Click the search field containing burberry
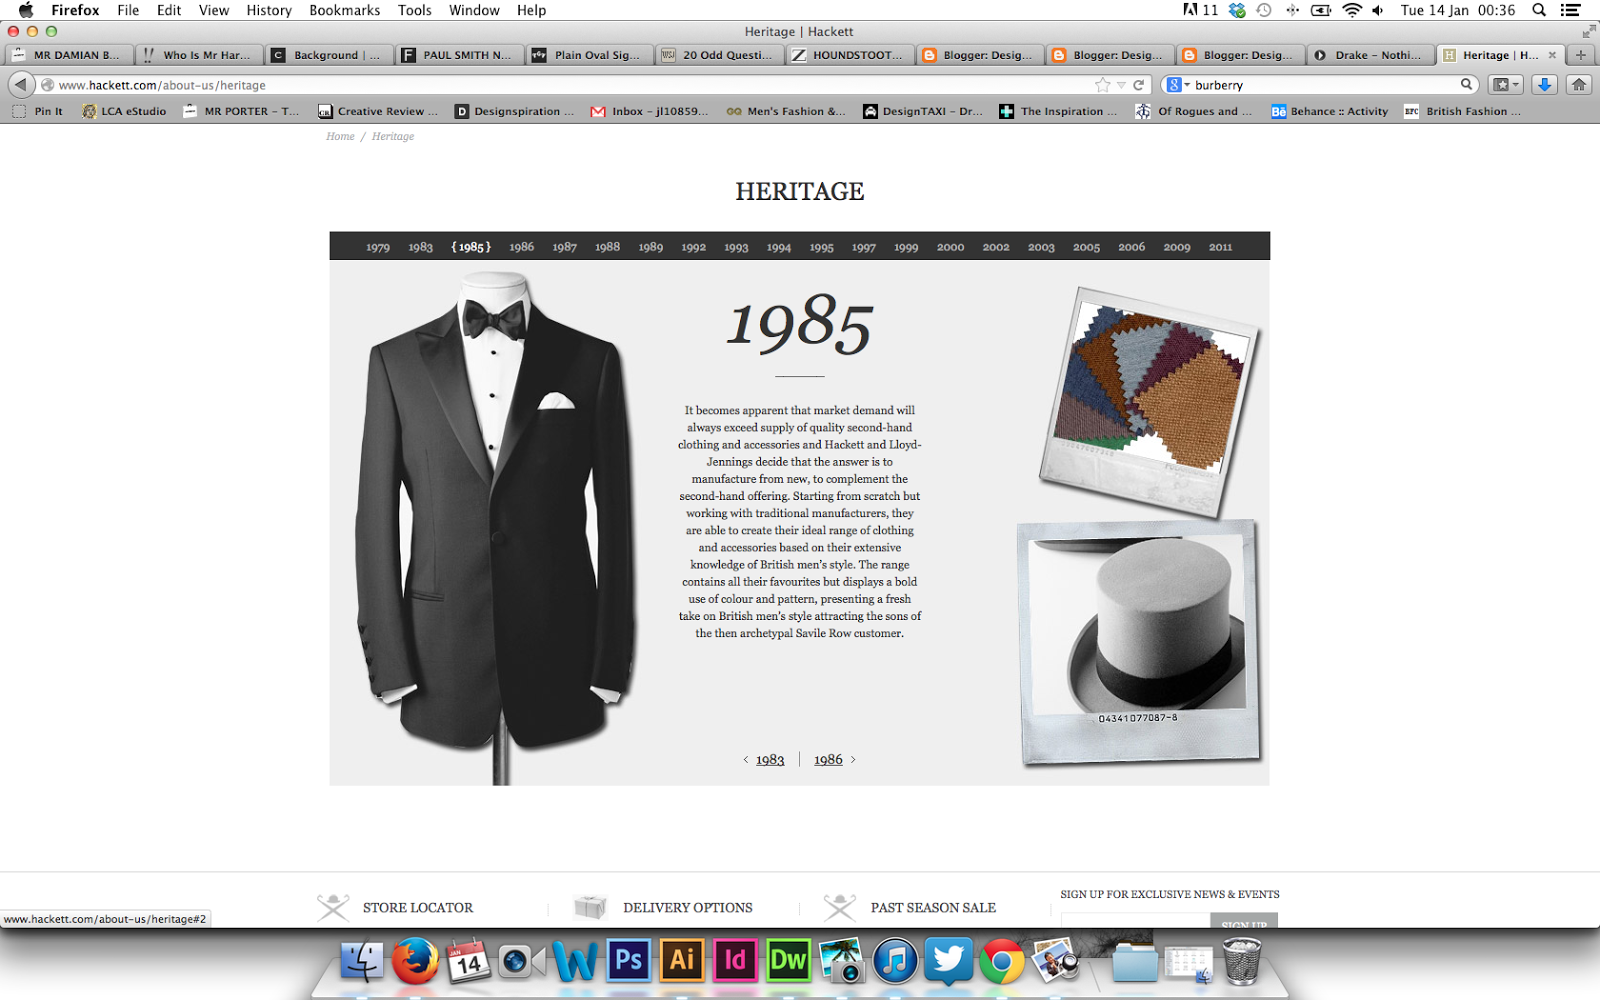Screen dimensions: 1600x1000 (x=1320, y=85)
